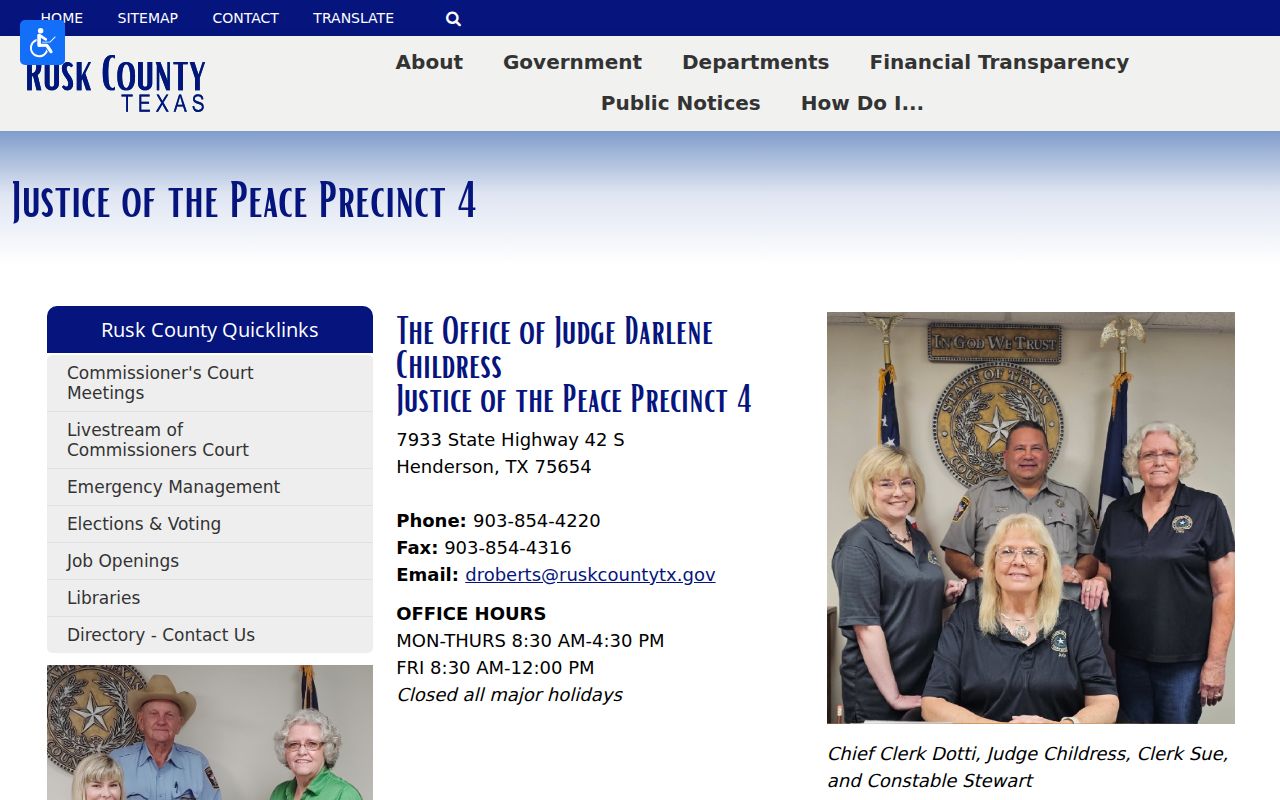Open the About menu
The width and height of the screenshot is (1280, 800).
[x=429, y=62]
